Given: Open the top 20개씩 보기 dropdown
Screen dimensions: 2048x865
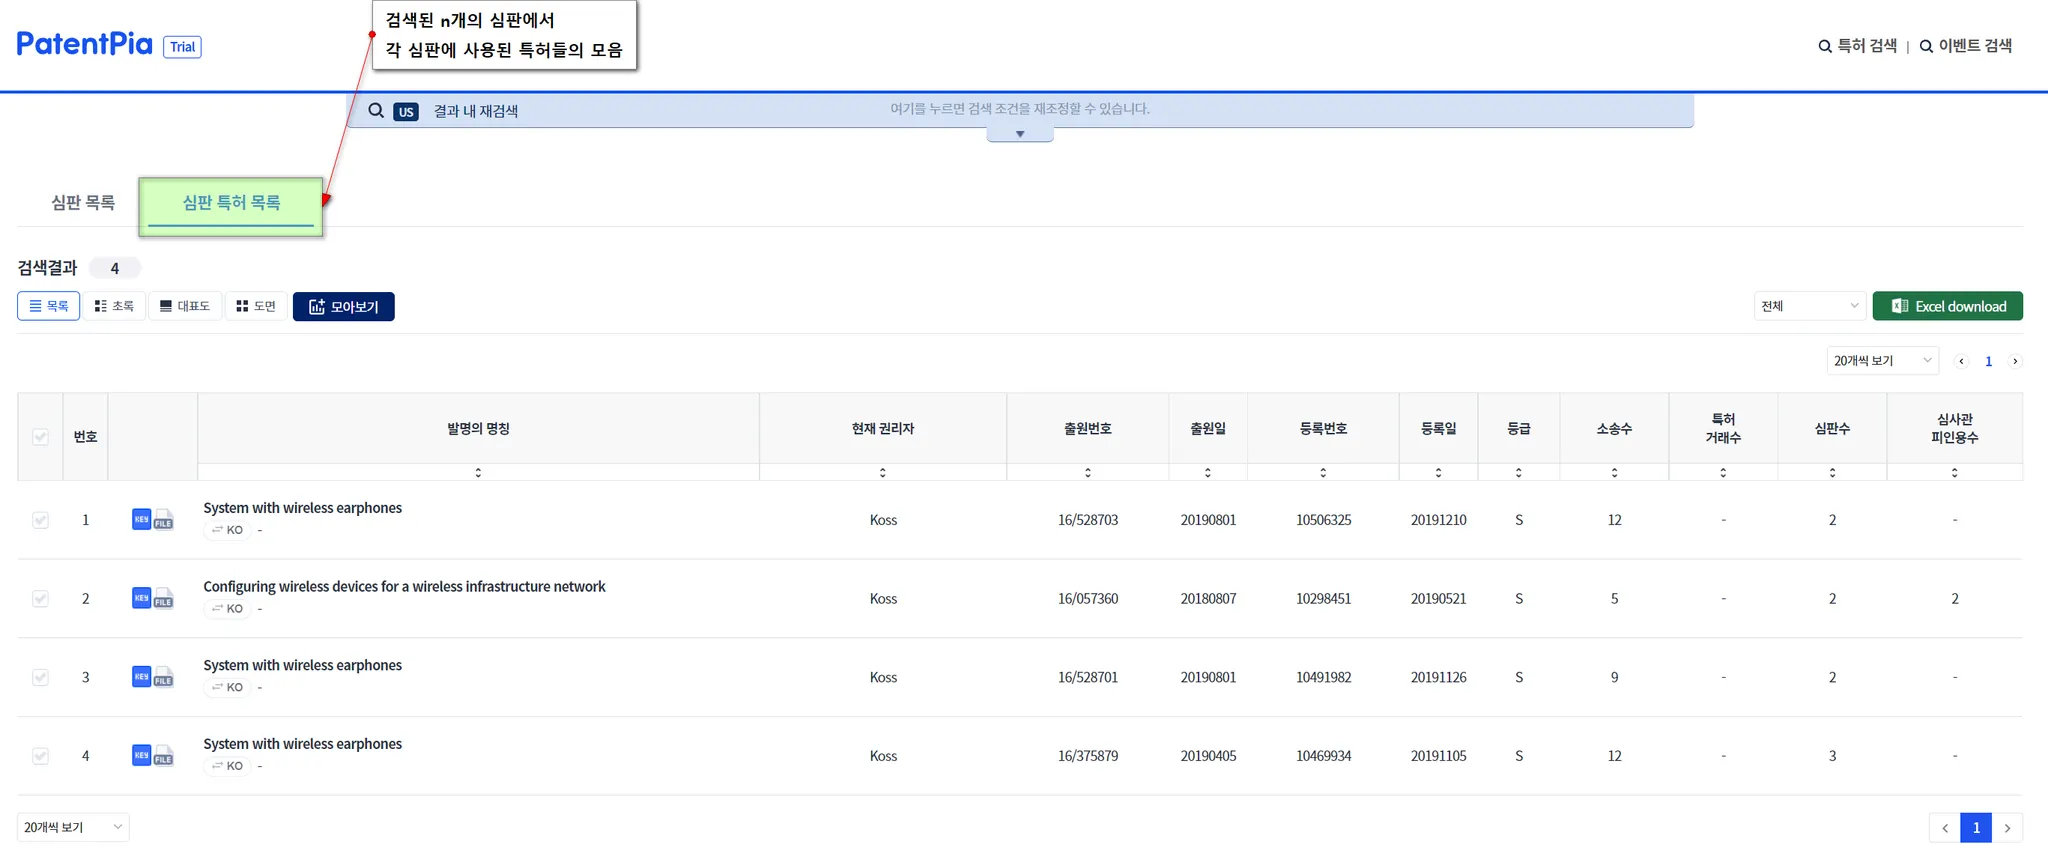Looking at the screenshot, I should coord(1882,361).
